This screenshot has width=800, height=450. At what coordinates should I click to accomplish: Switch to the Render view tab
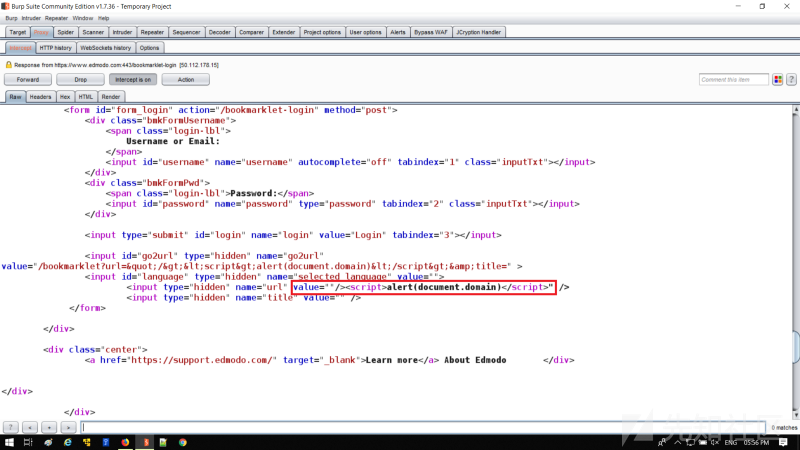(111, 97)
